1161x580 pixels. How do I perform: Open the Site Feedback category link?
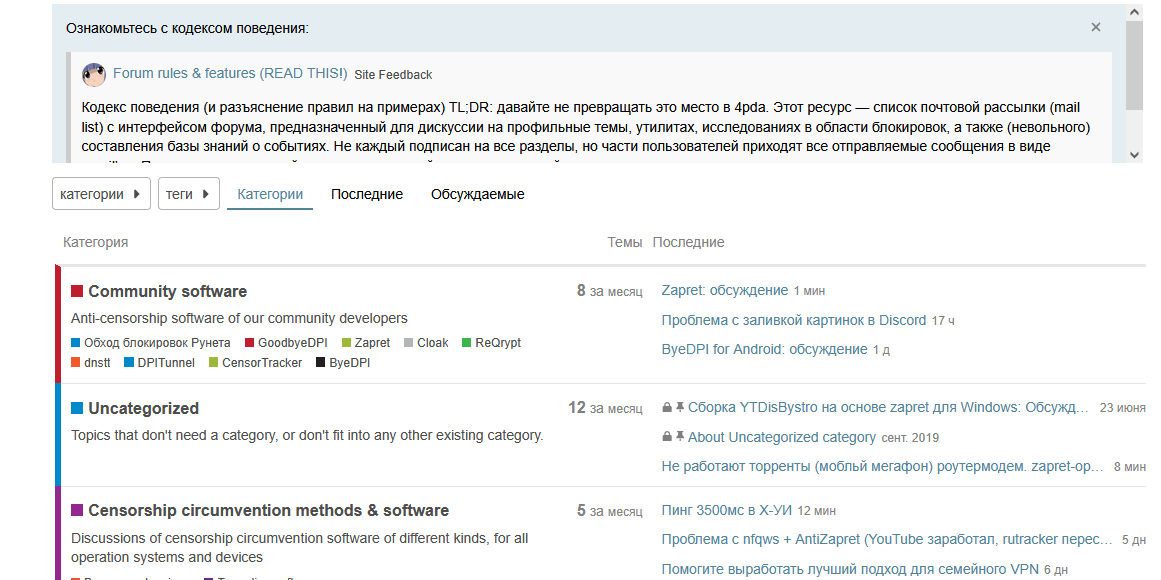[393, 75]
